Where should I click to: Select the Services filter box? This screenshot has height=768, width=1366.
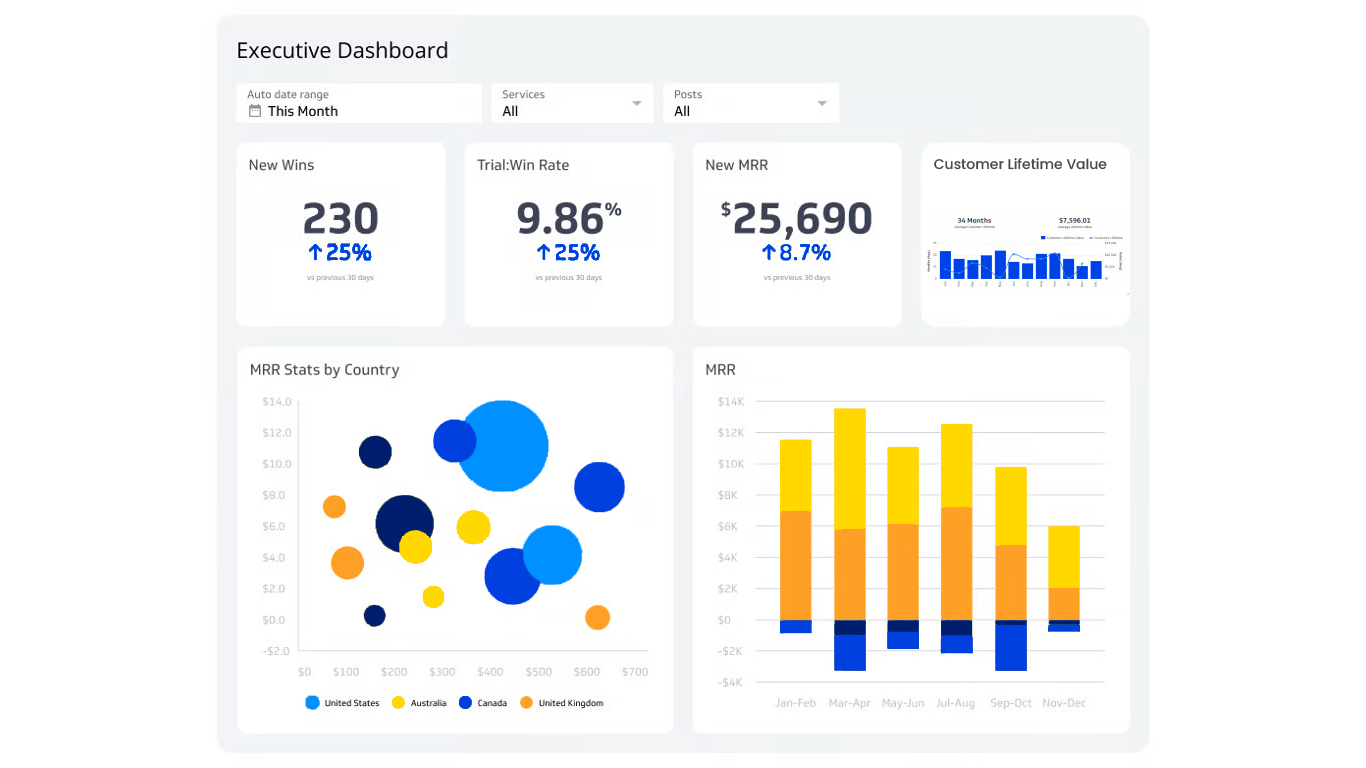coord(572,103)
